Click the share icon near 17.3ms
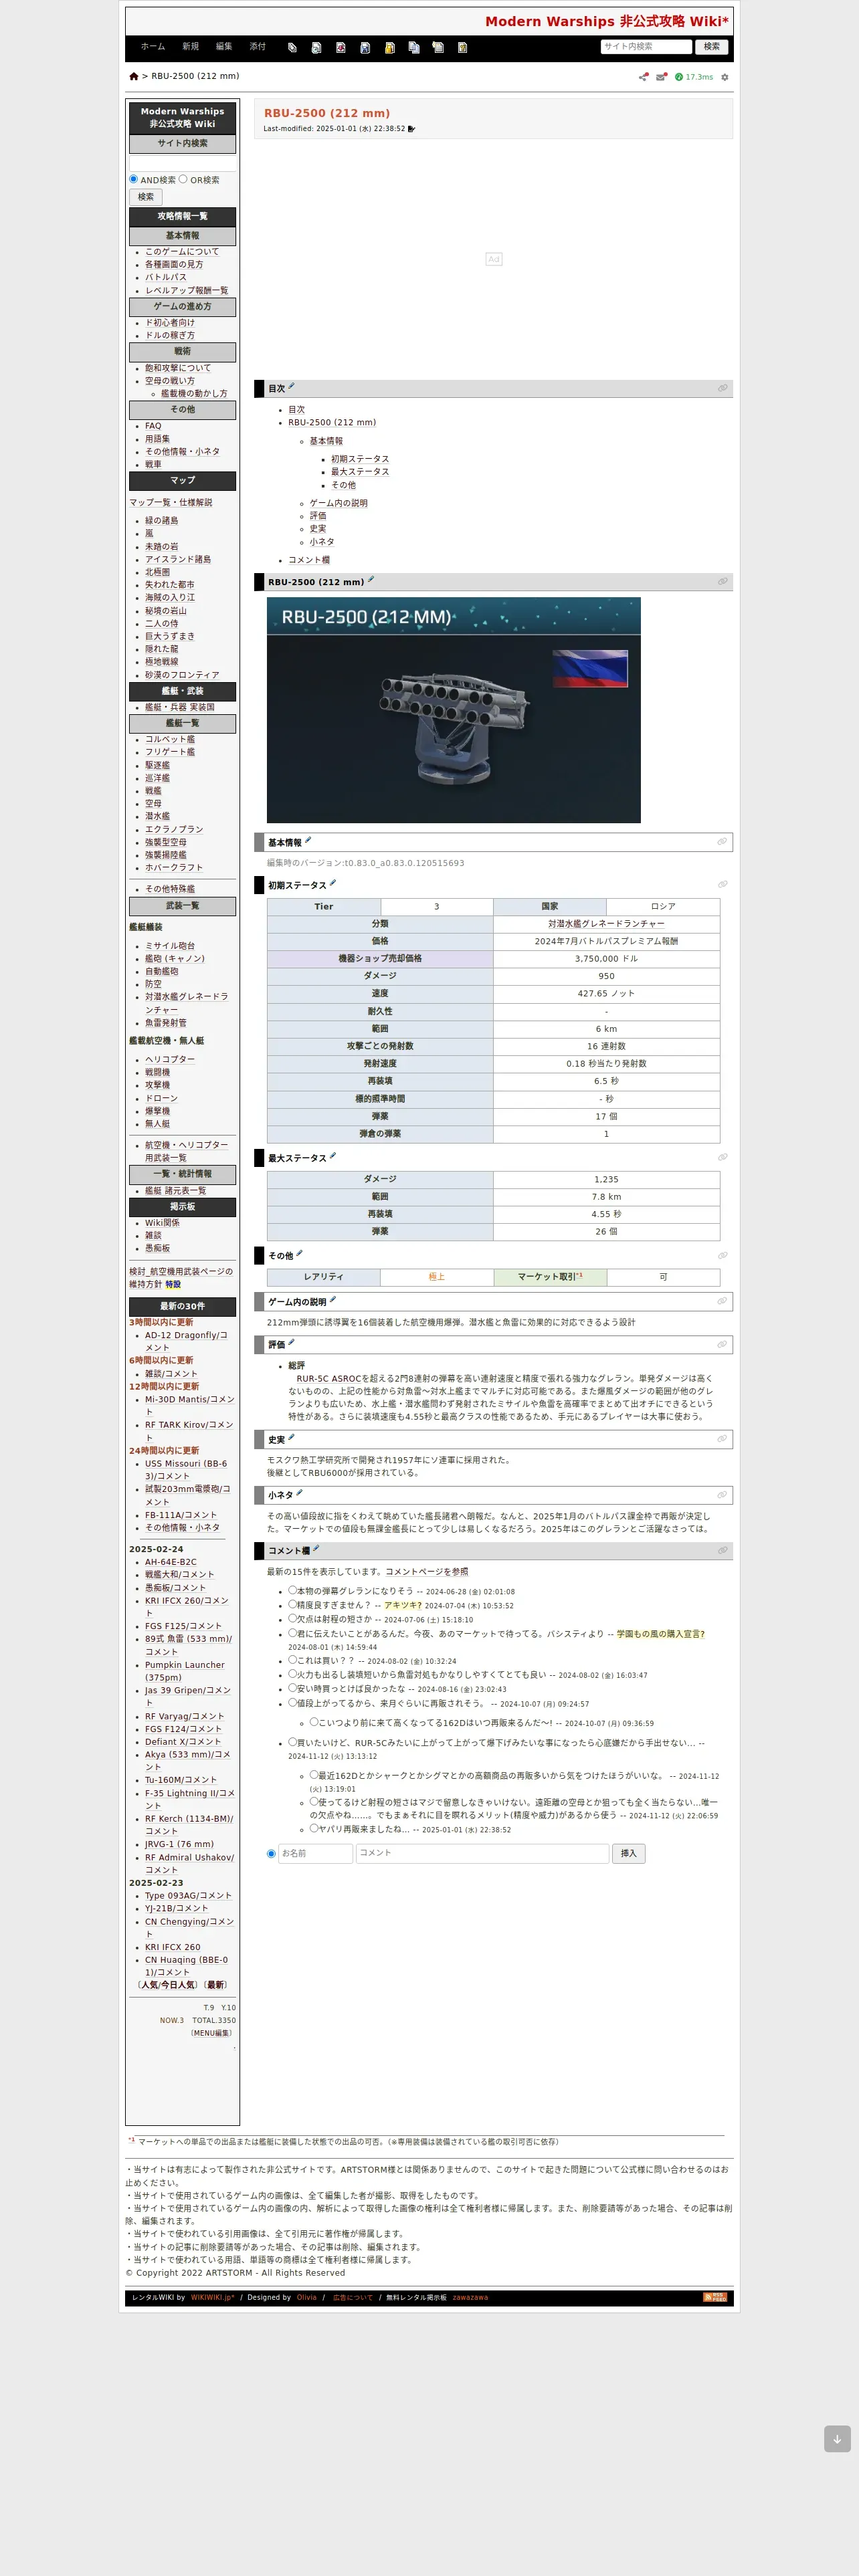The width and height of the screenshot is (859, 2576). [x=644, y=77]
